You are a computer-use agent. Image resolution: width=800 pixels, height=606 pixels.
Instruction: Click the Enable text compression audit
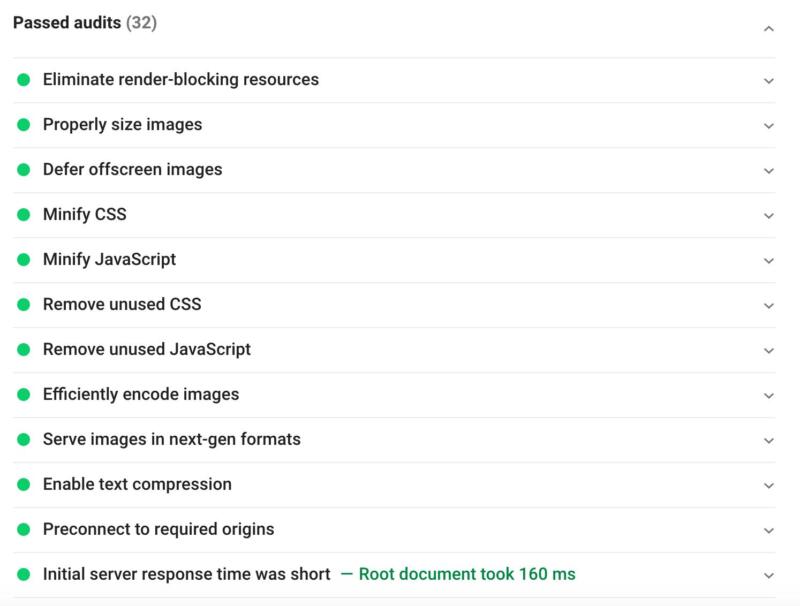[137, 484]
